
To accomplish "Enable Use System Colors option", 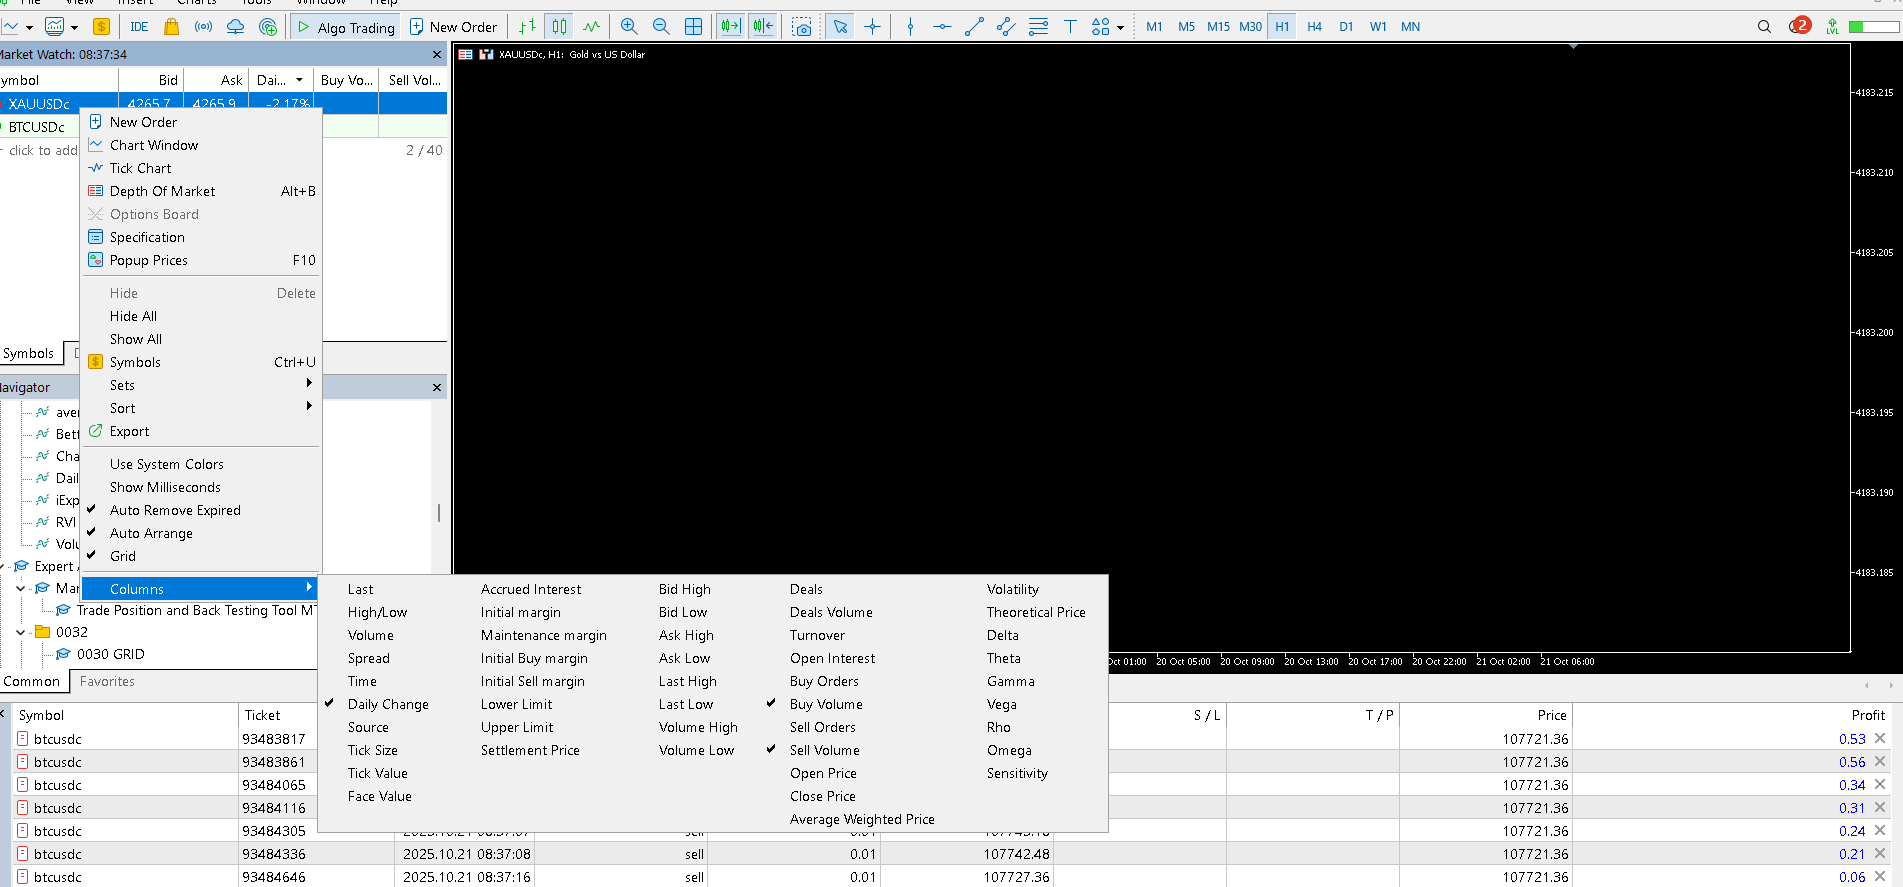I will coord(167,464).
